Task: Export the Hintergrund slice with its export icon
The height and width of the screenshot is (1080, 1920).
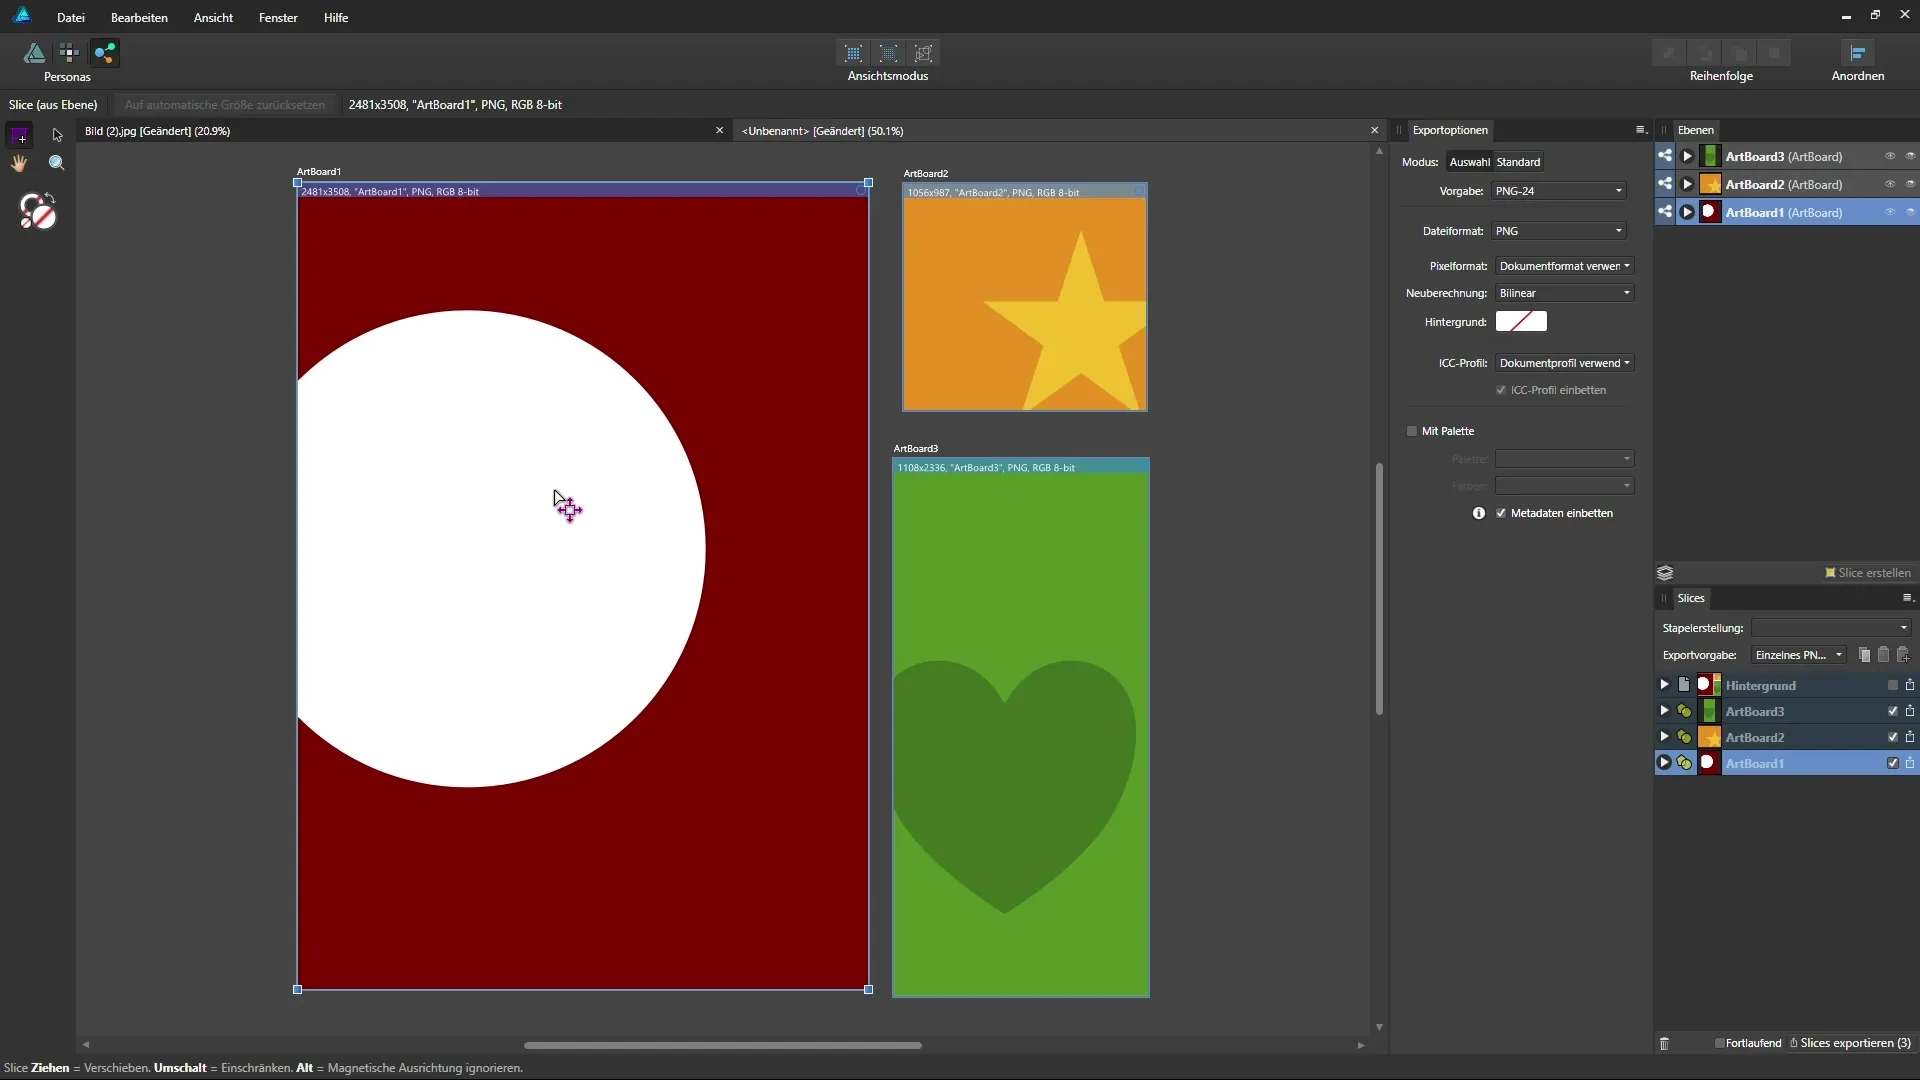Action: pyautogui.click(x=1910, y=685)
